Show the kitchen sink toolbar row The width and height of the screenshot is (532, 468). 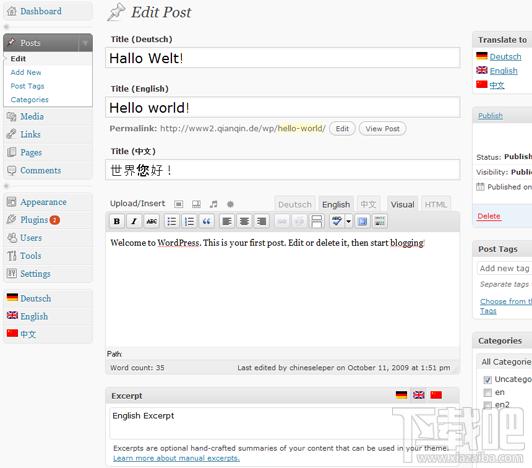point(380,222)
